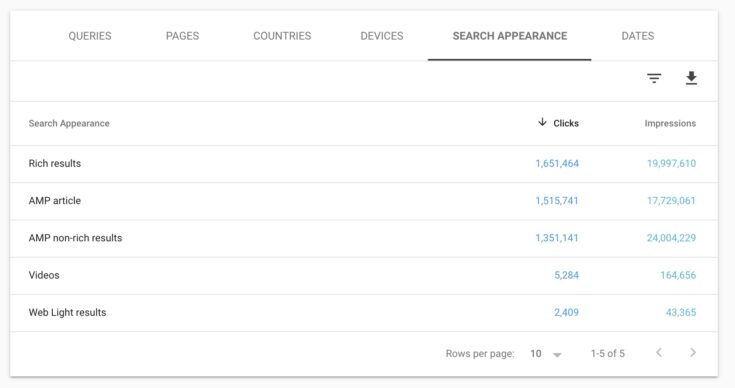735x388 pixels.
Task: Click the 43,365 impressions value
Action: point(681,313)
